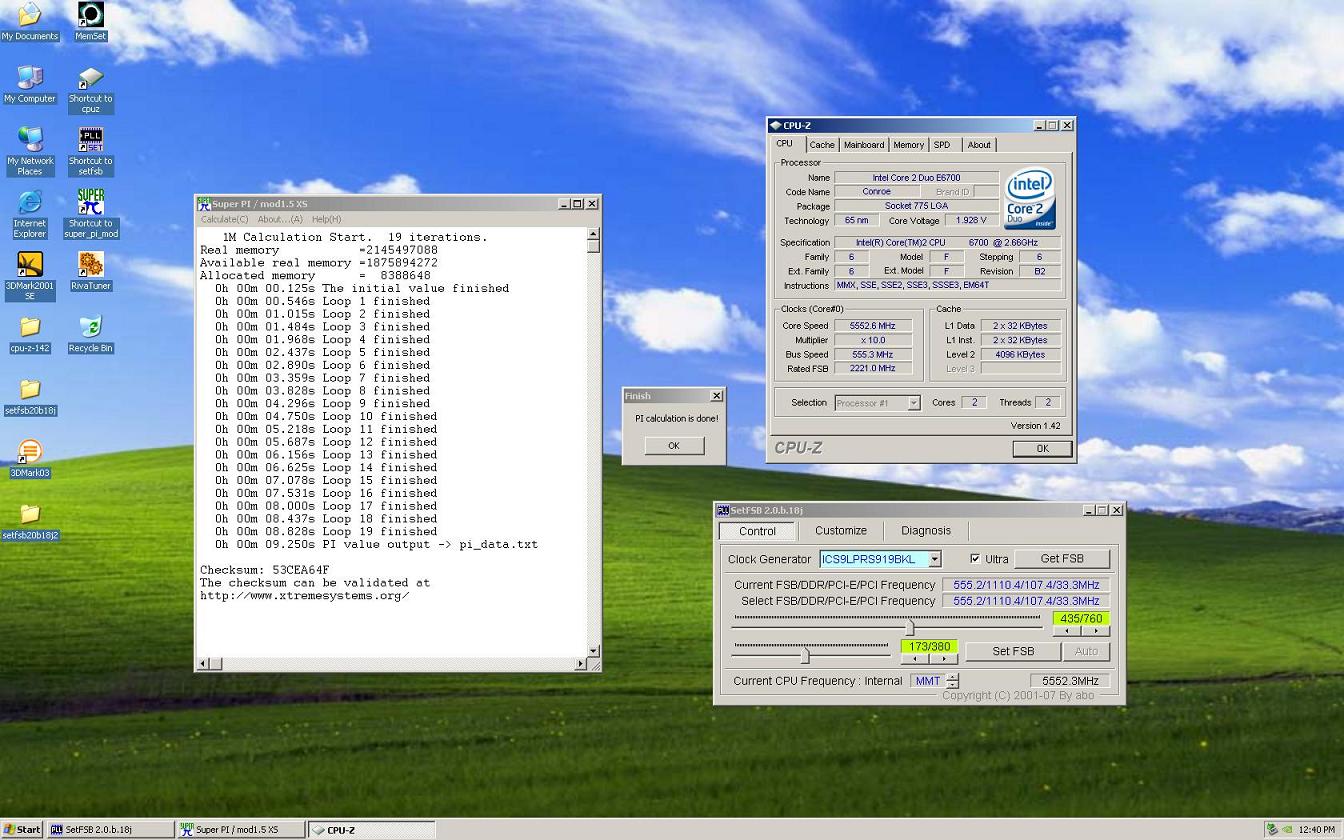Open the Recycle Bin
The width and height of the screenshot is (1344, 840).
pyautogui.click(x=90, y=328)
